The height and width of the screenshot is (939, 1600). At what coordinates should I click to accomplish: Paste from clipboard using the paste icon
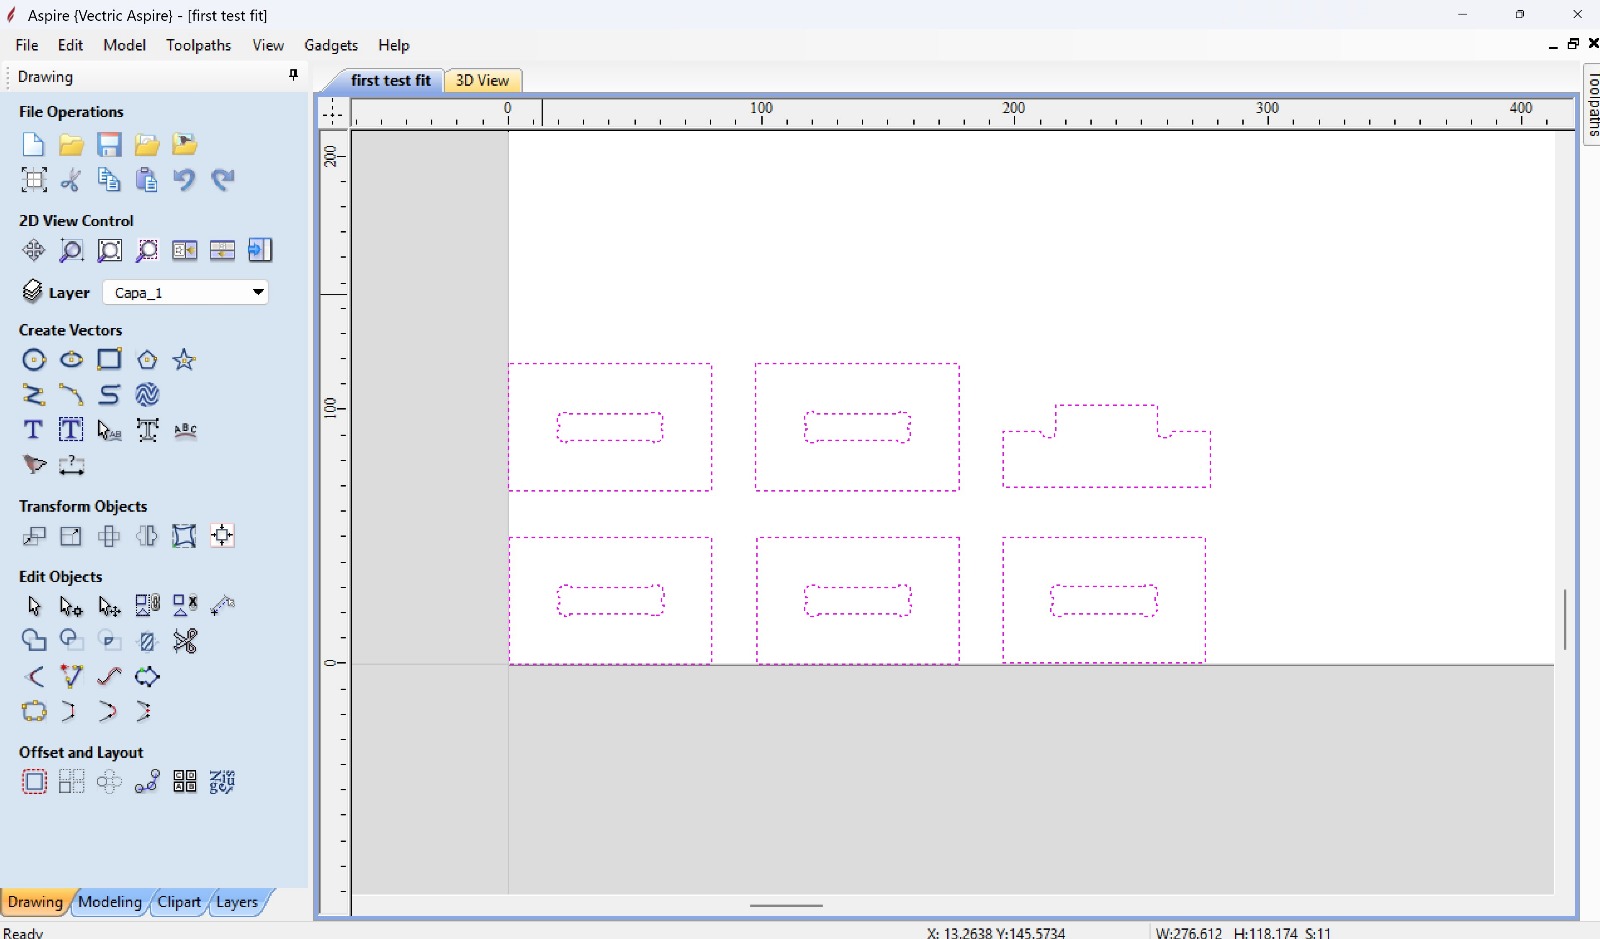[x=147, y=180]
